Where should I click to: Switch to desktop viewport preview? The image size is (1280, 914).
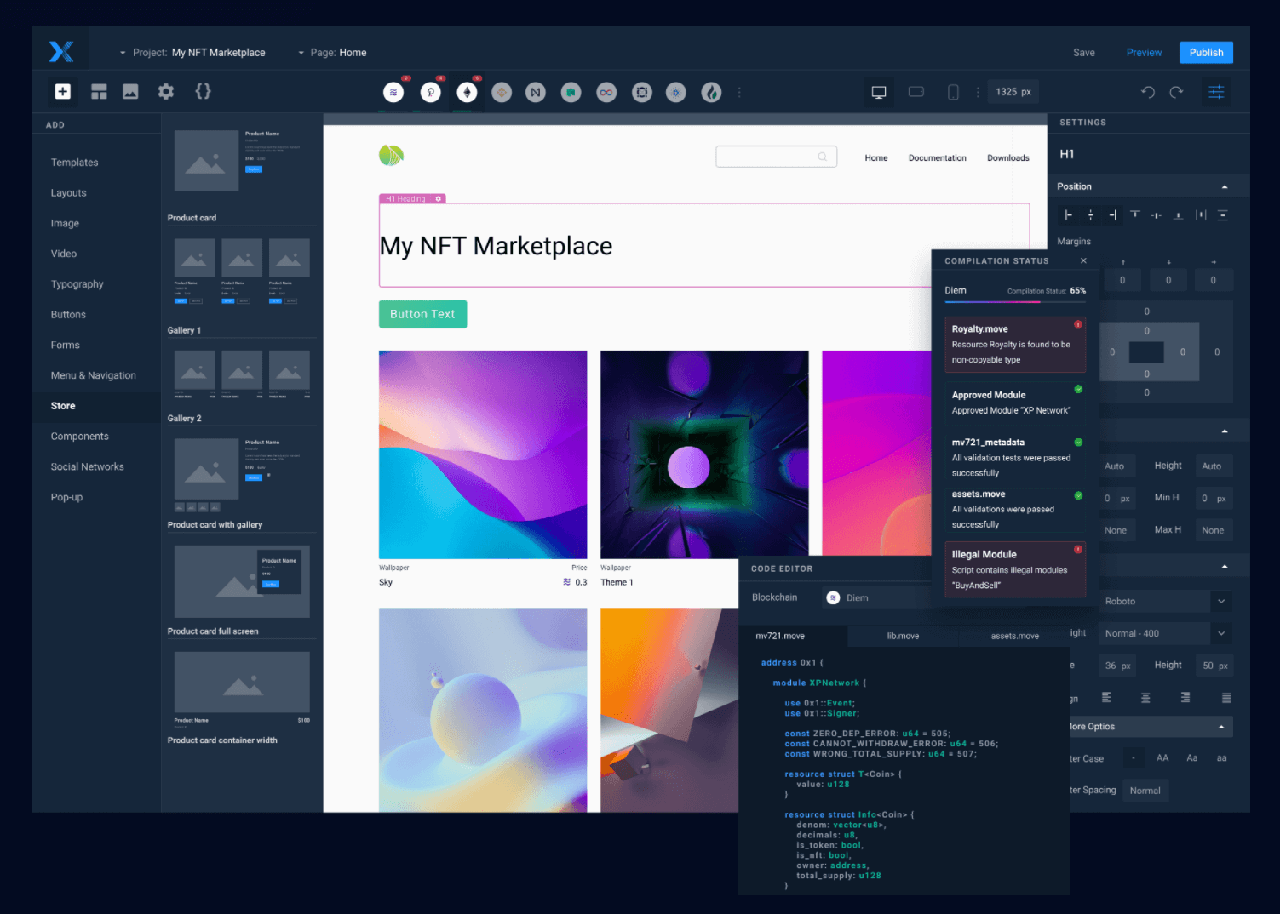(879, 92)
